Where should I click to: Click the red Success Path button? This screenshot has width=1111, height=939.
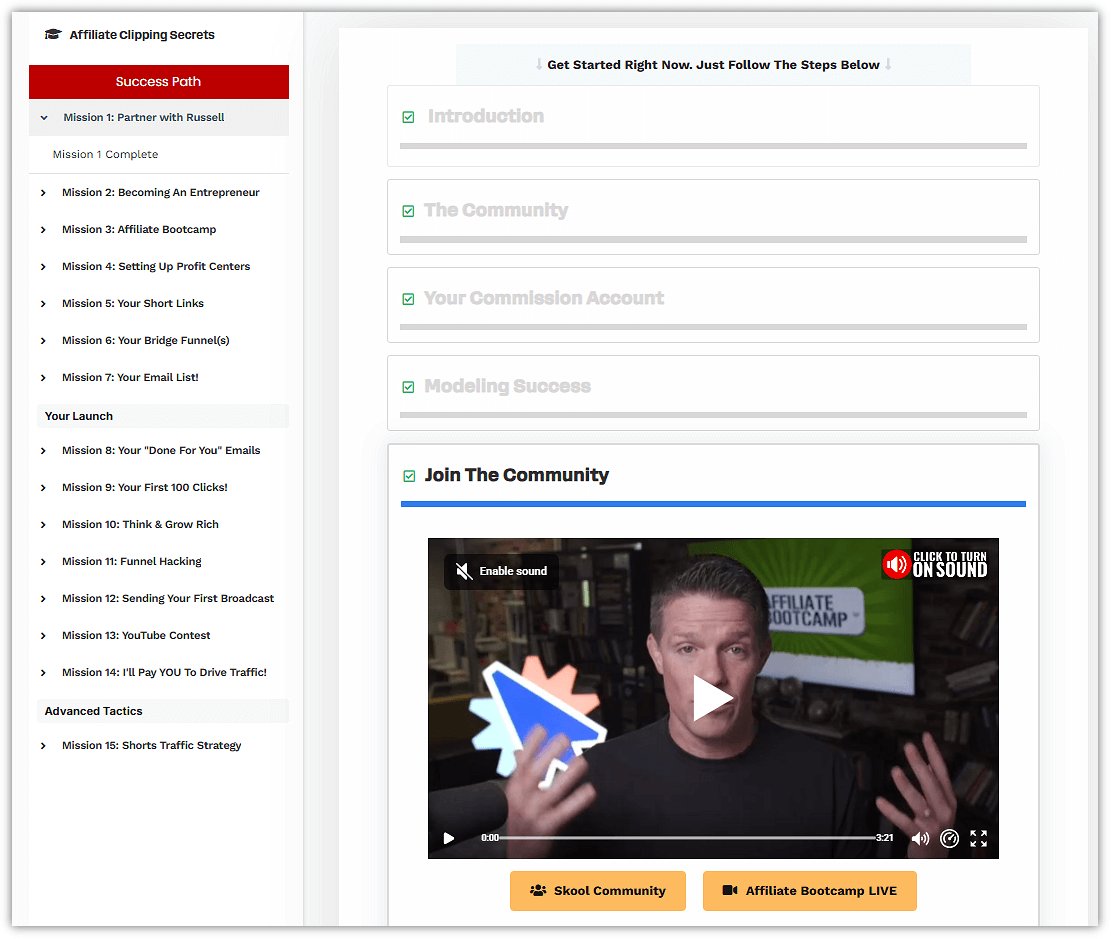(159, 82)
